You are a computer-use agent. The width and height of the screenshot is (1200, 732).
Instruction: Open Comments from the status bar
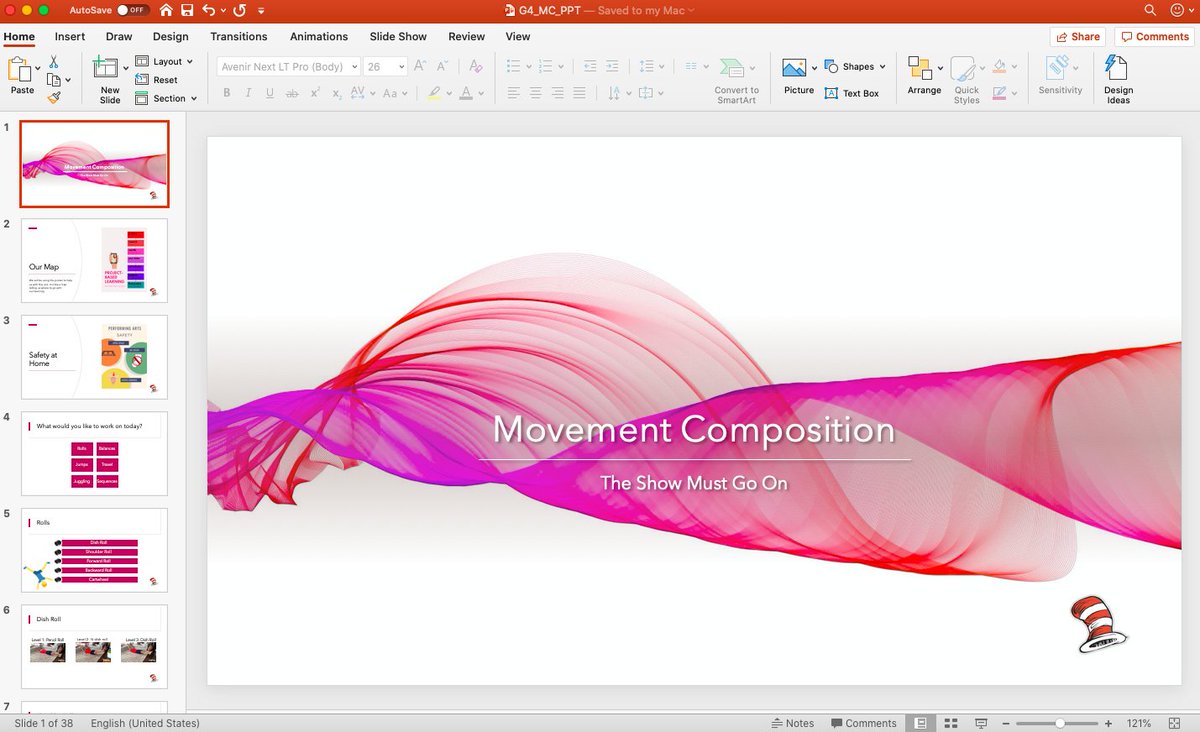(862, 723)
